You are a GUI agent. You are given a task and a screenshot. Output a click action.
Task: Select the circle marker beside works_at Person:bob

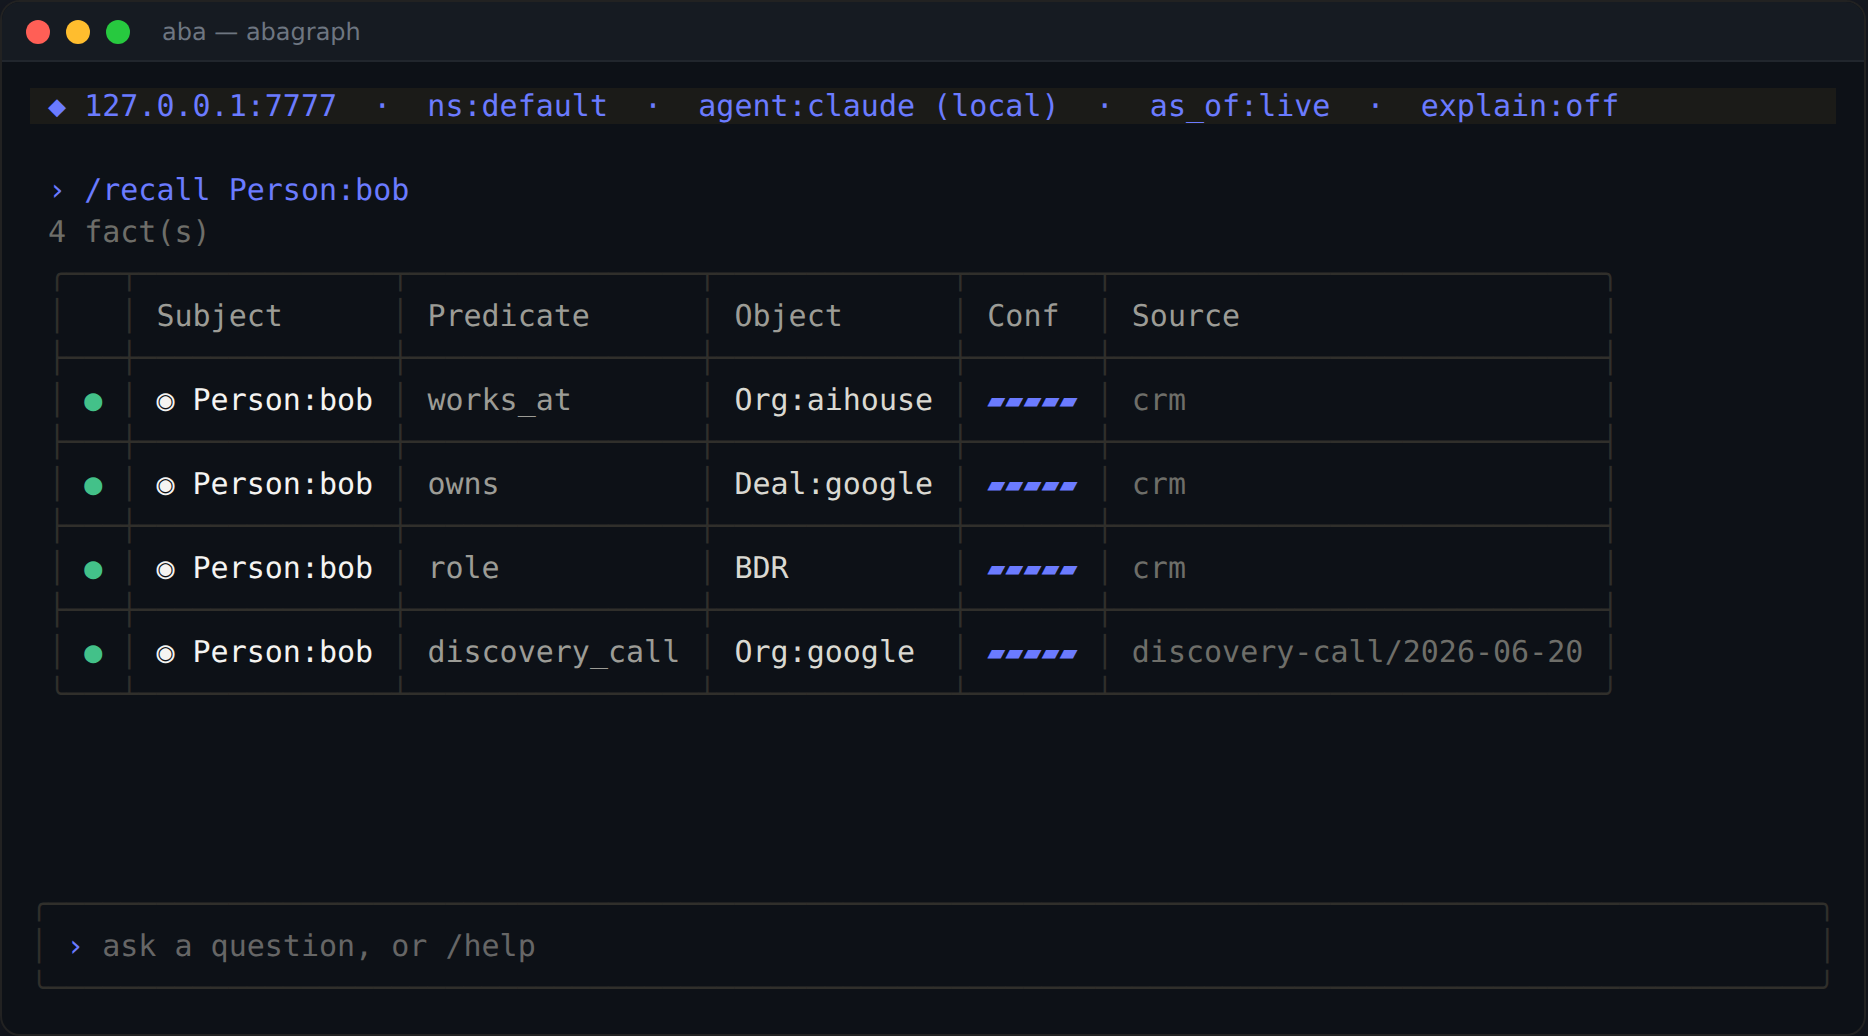166,402
